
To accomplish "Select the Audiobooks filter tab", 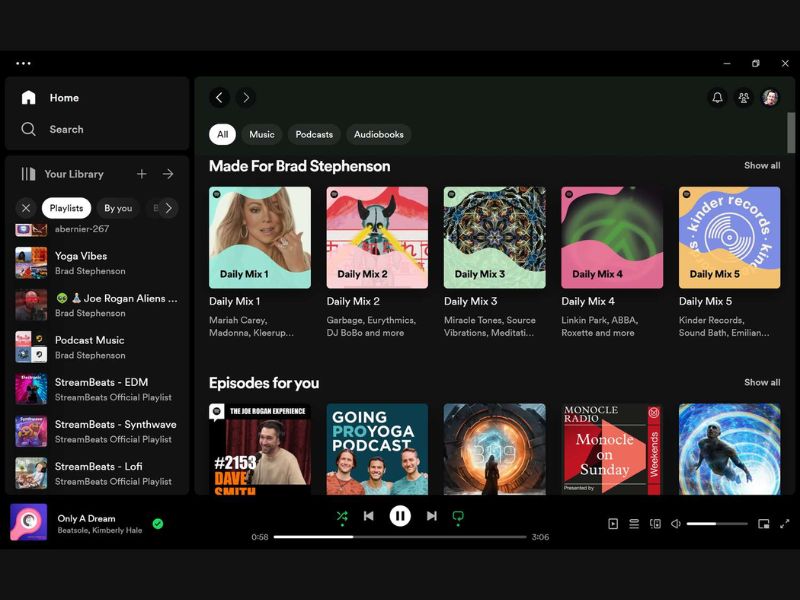I will [379, 134].
